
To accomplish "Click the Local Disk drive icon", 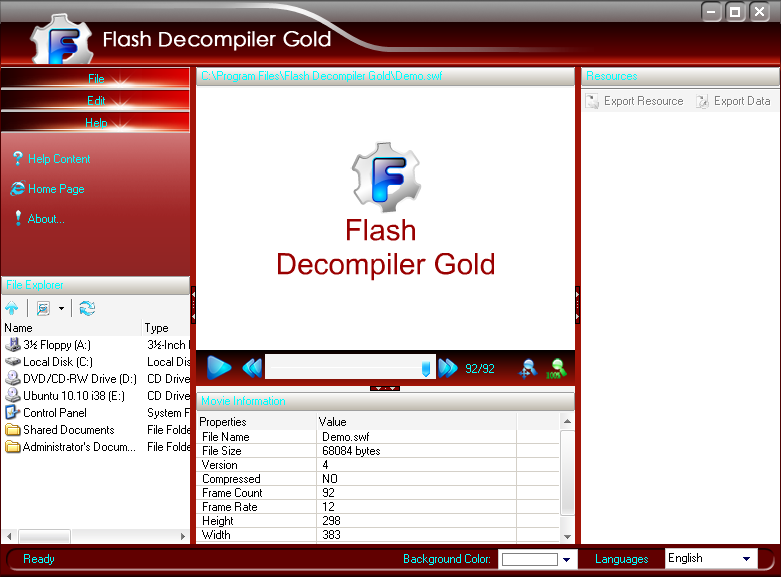I will point(12,361).
